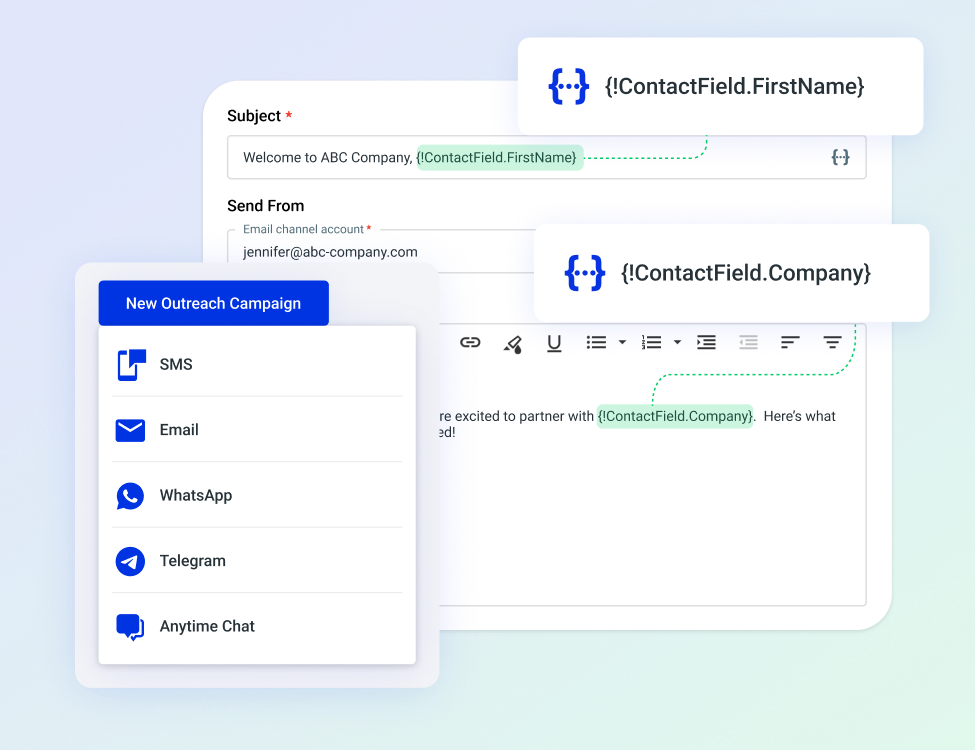The height and width of the screenshot is (750, 975).
Task: Open the Anytime Chat channel icon
Action: tap(129, 626)
